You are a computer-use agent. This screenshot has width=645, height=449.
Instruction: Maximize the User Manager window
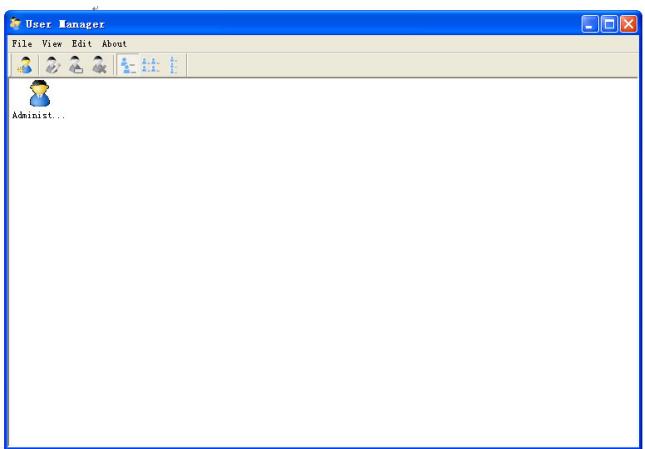[x=609, y=24]
